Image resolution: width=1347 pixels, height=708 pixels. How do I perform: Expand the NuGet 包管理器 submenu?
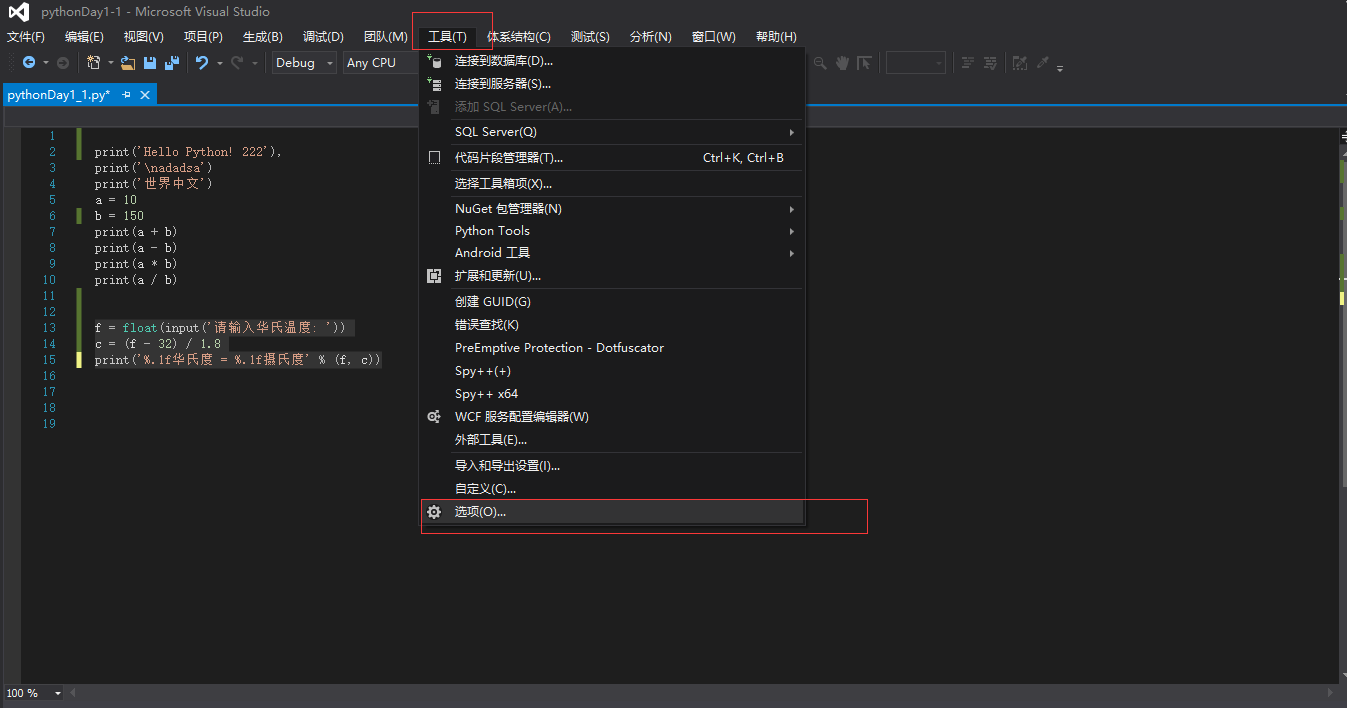pos(510,208)
